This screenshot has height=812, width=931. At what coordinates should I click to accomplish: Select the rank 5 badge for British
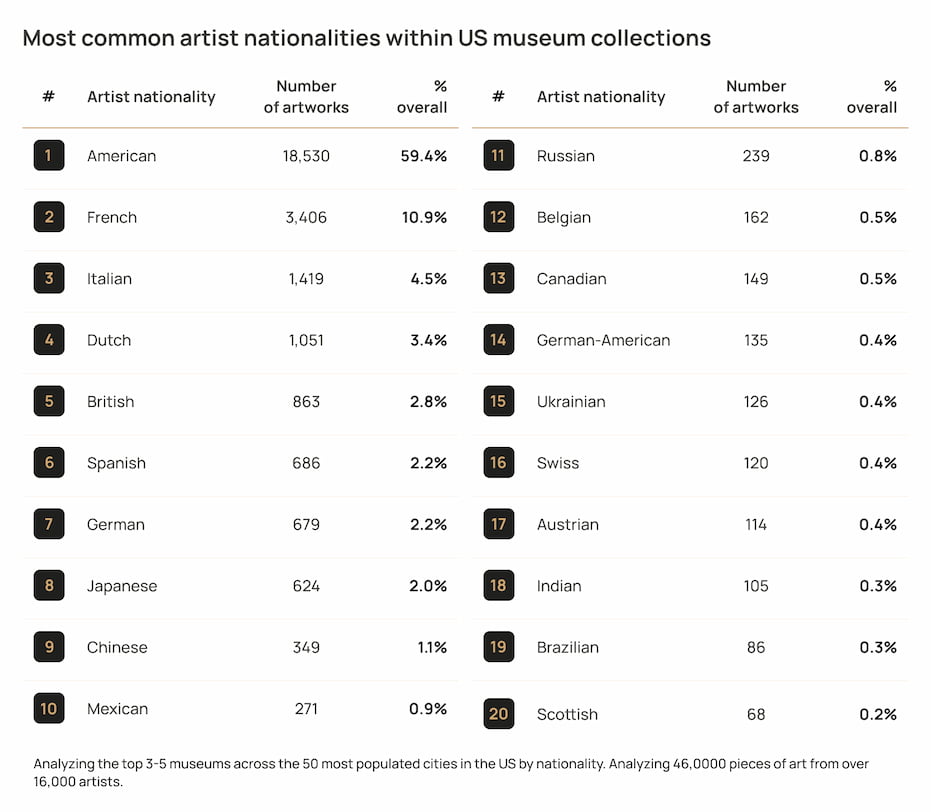pos(48,401)
